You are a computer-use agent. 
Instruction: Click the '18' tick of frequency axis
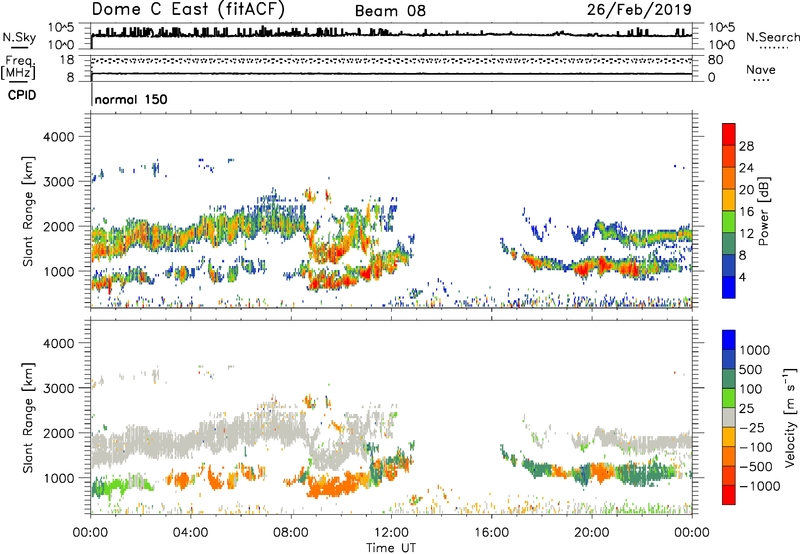tap(67, 60)
